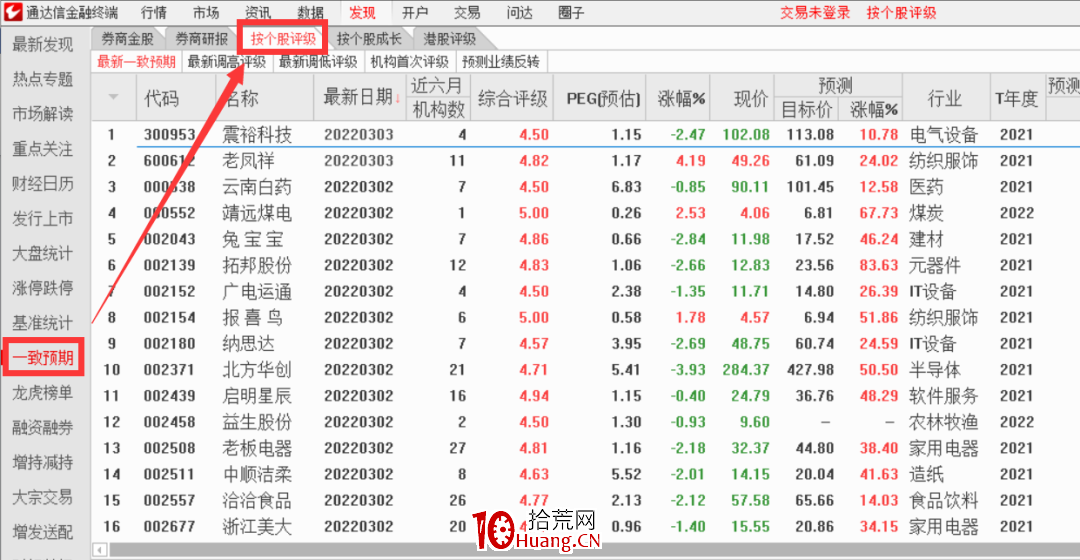Open 发行上市 in the sidebar

pyautogui.click(x=43, y=218)
